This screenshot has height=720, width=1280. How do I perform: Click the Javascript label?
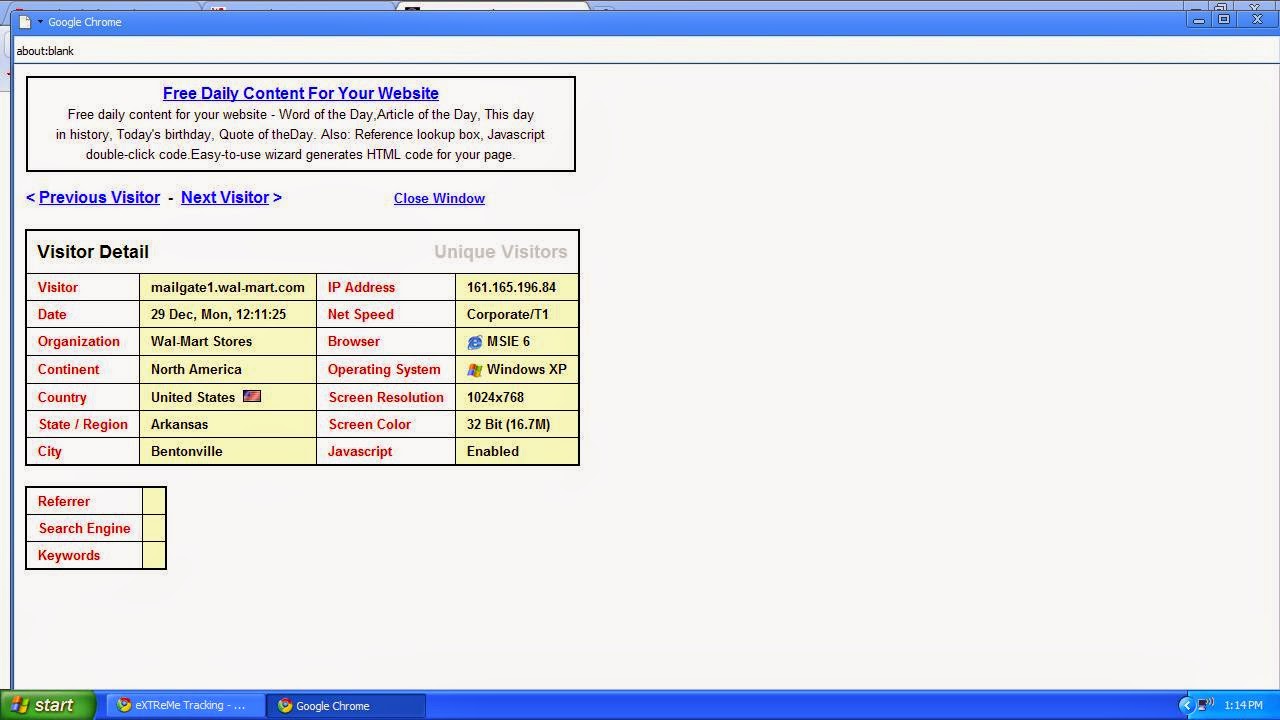point(360,451)
